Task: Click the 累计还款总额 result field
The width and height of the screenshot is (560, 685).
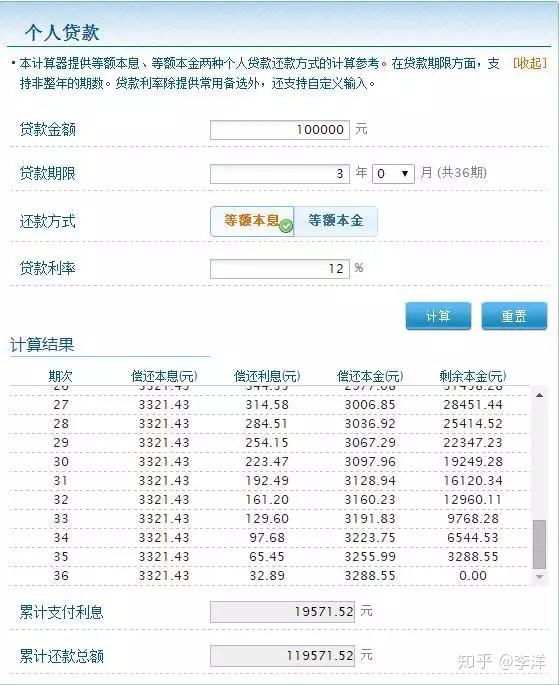Action: click(x=282, y=656)
